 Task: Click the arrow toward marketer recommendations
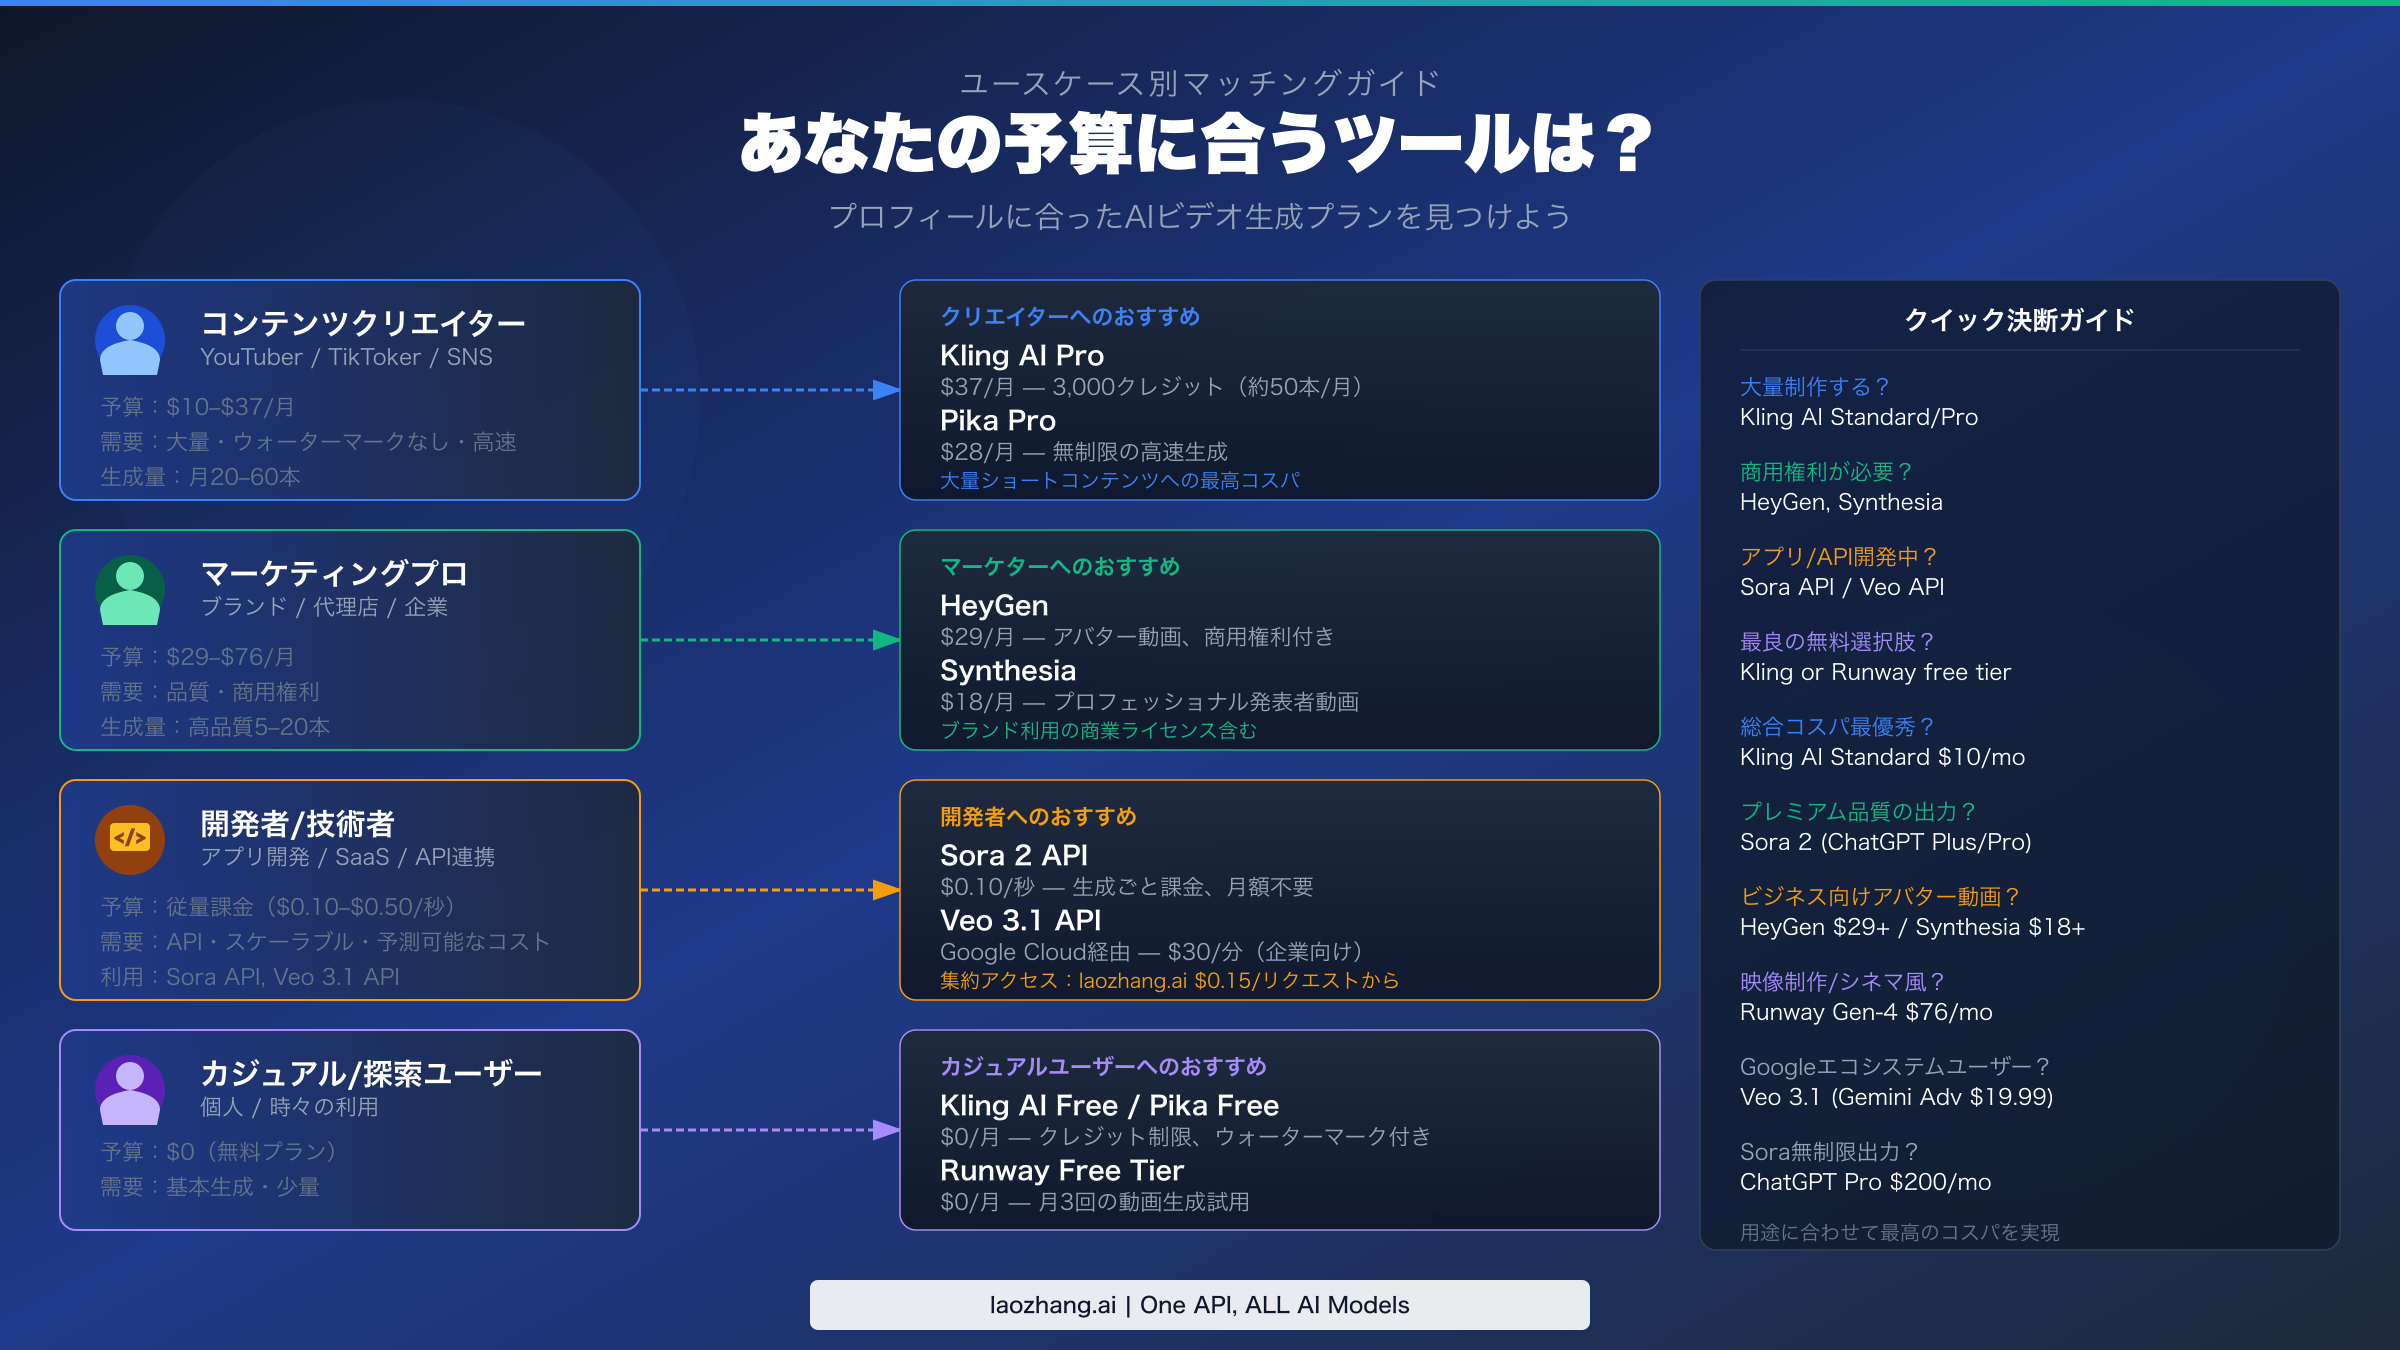[x=770, y=638]
